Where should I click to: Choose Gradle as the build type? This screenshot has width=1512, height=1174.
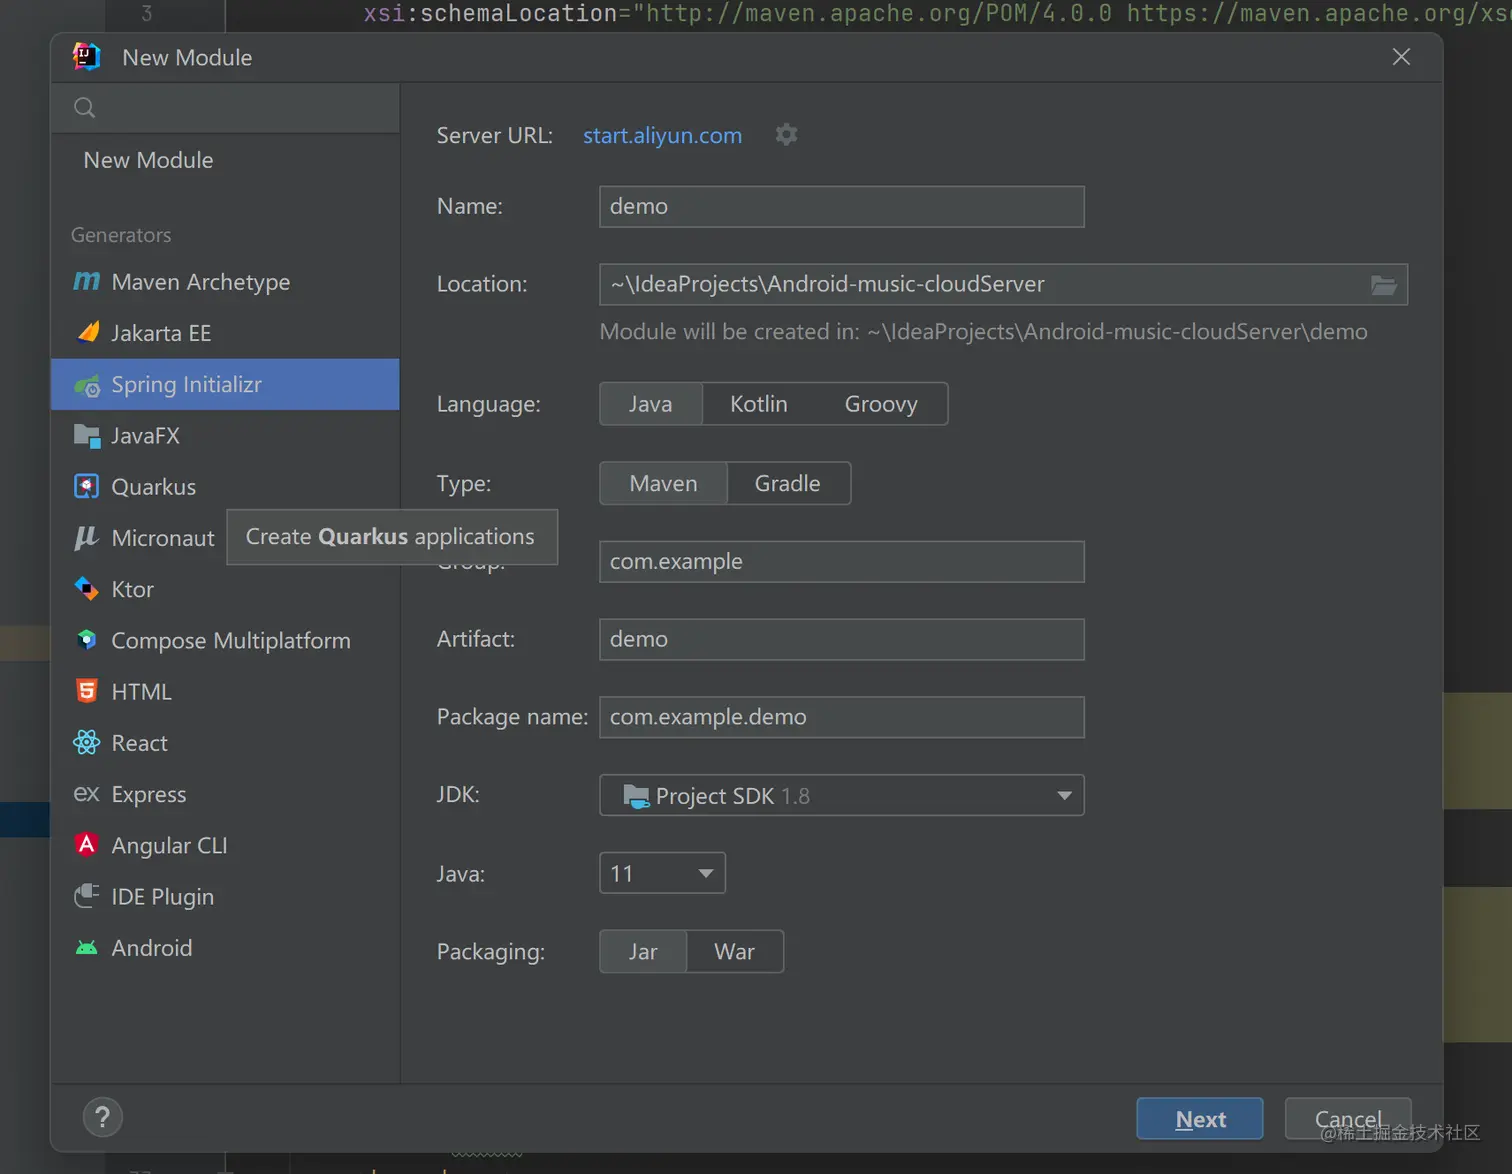click(x=788, y=484)
